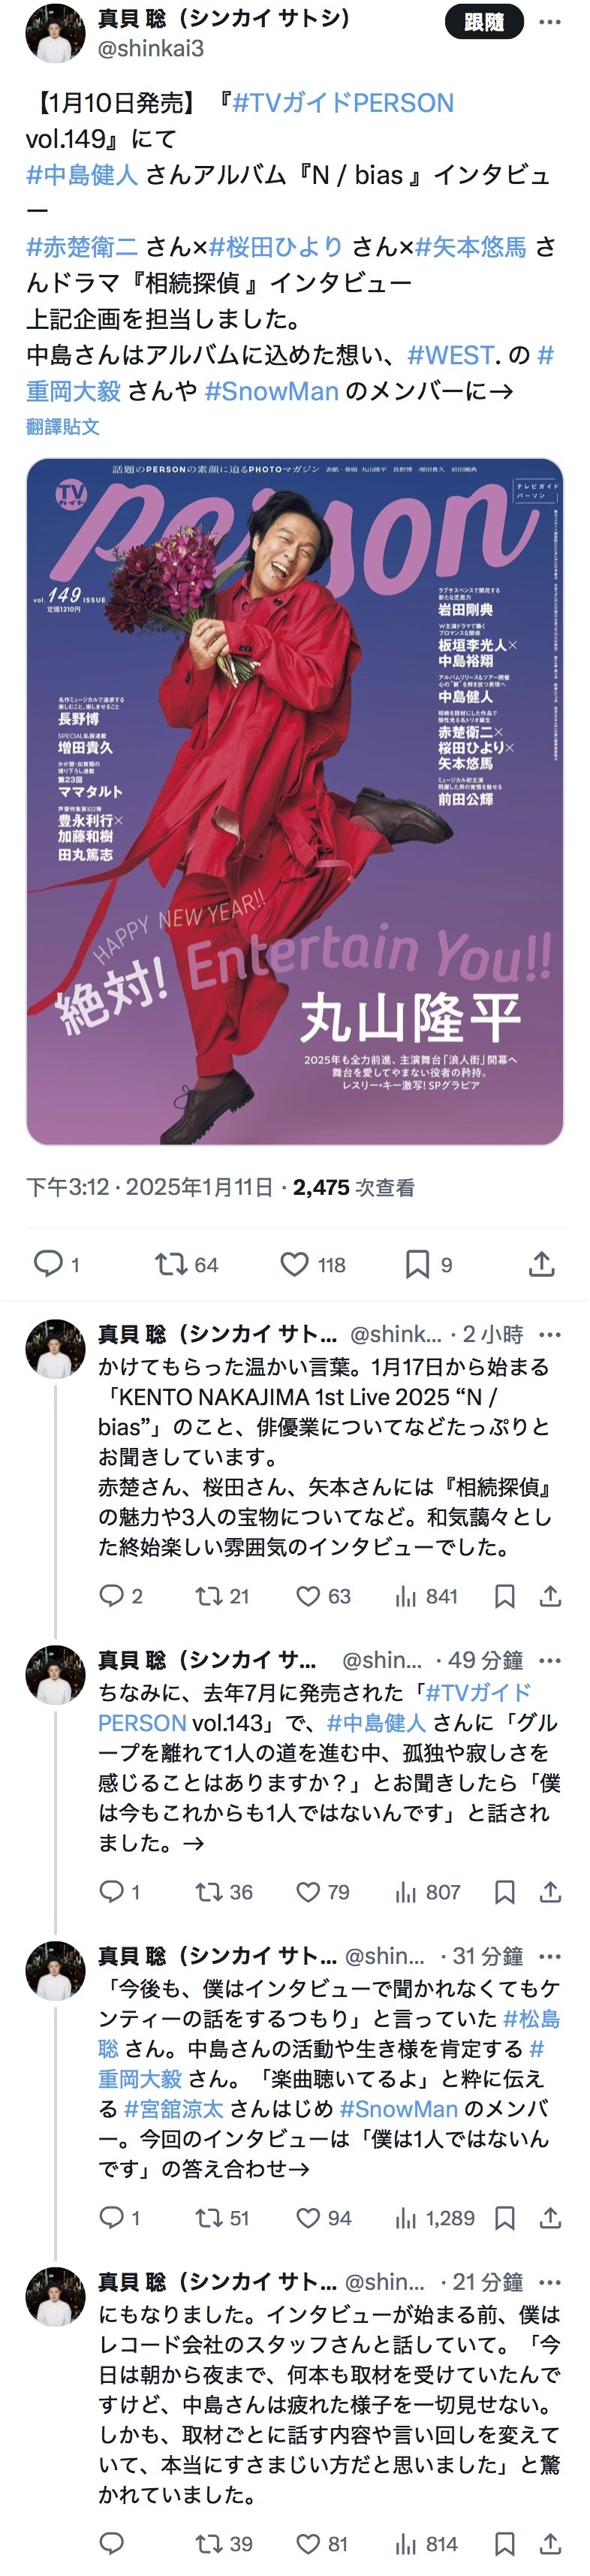Open the more options menu on main tweet
The height and width of the screenshot is (2576, 590).
(550, 22)
